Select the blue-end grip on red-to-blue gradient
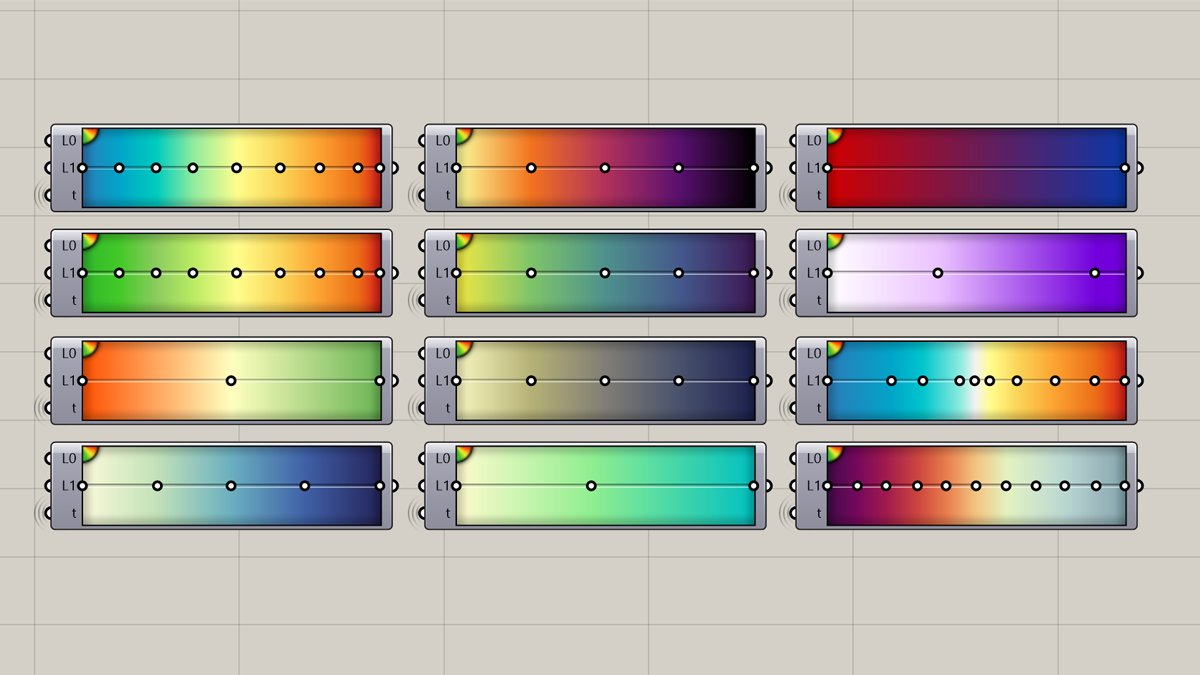 (x=1125, y=168)
